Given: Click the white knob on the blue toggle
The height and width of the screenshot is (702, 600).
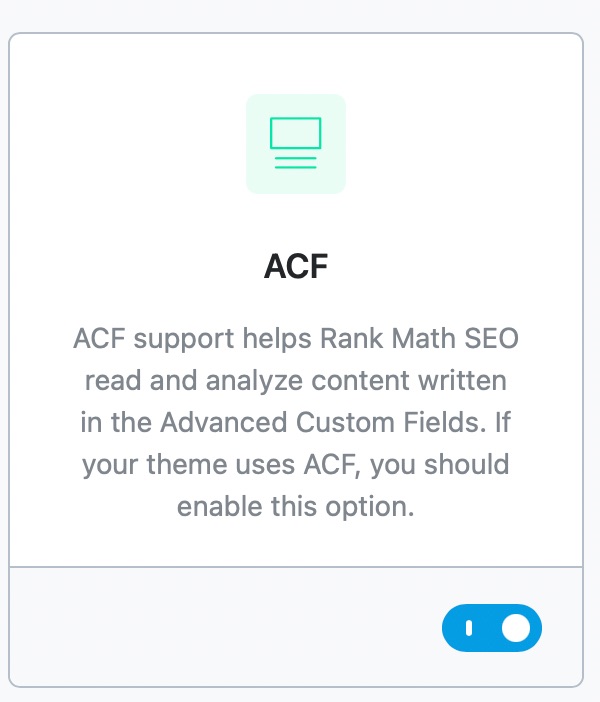Looking at the screenshot, I should click(516, 628).
